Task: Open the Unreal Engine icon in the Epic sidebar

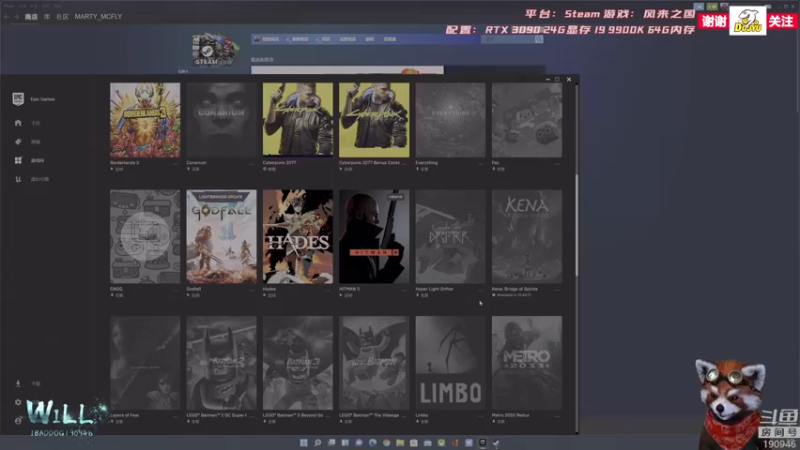Action: tap(18, 179)
